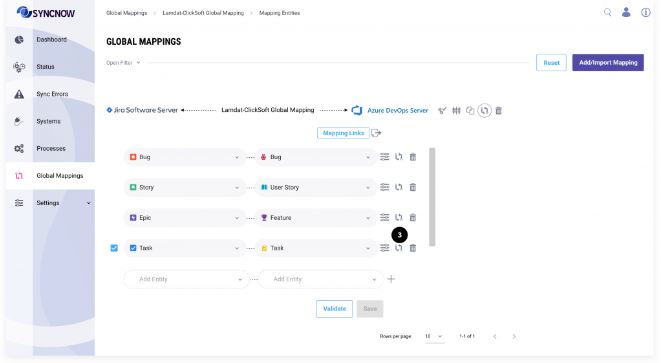The height and width of the screenshot is (363, 661).
Task: Click the circled sync icon in mapping header
Action: 484,110
